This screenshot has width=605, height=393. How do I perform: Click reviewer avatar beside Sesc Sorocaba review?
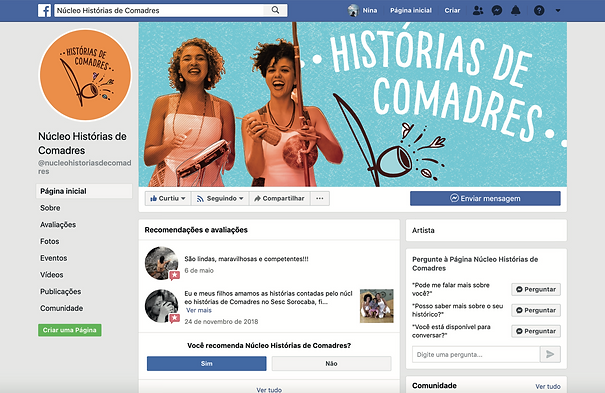(x=162, y=306)
